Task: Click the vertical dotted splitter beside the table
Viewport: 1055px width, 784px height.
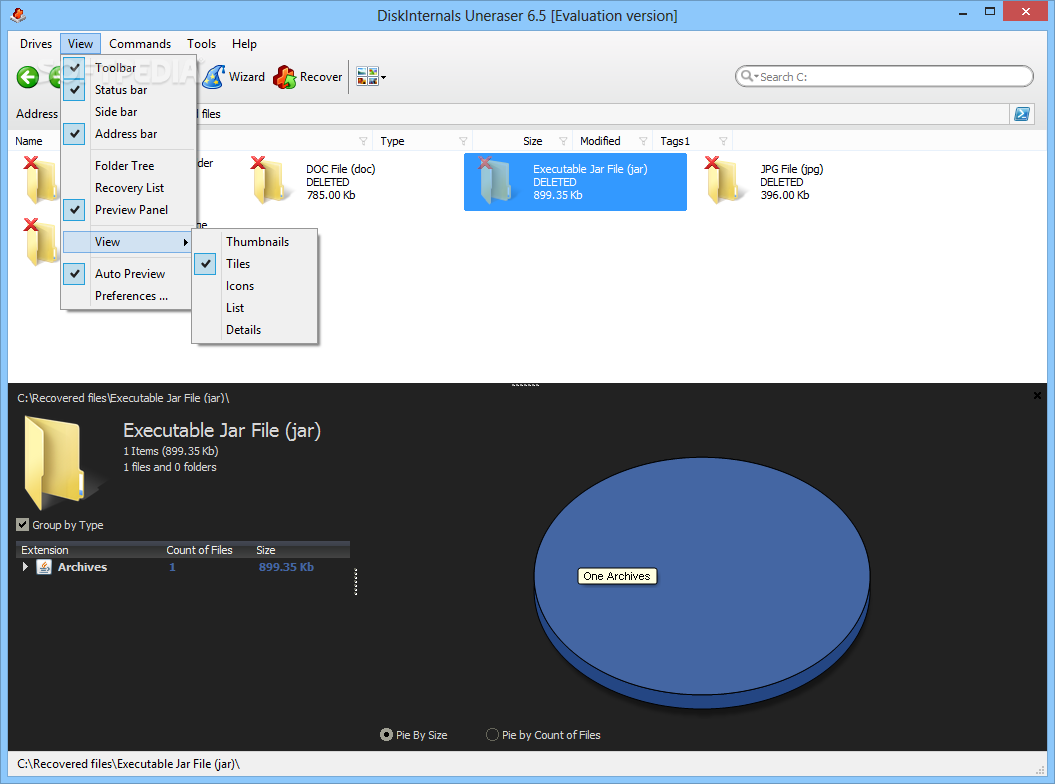Action: pyautogui.click(x=356, y=582)
